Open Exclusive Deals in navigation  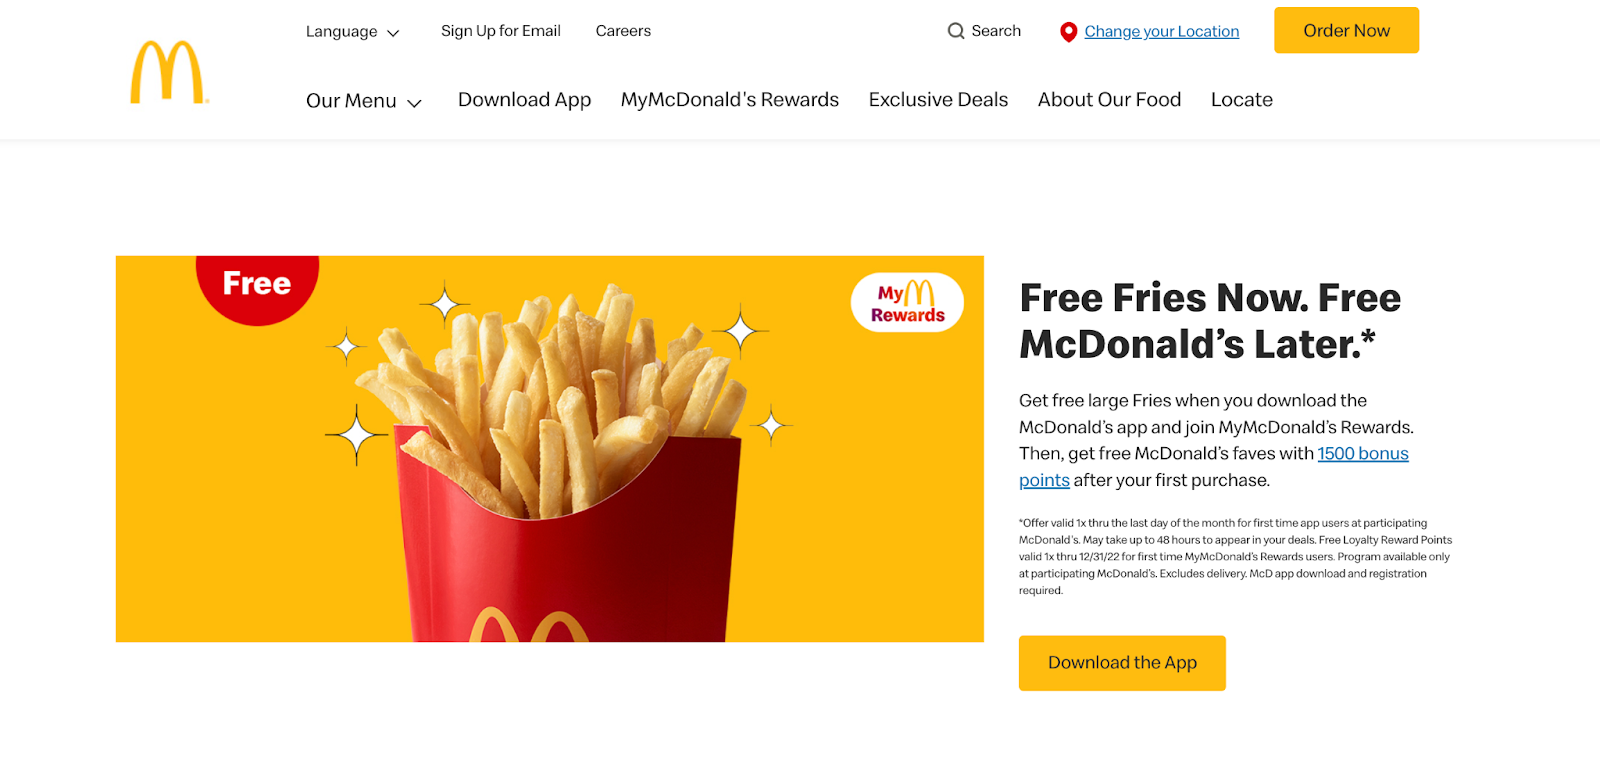click(x=938, y=100)
